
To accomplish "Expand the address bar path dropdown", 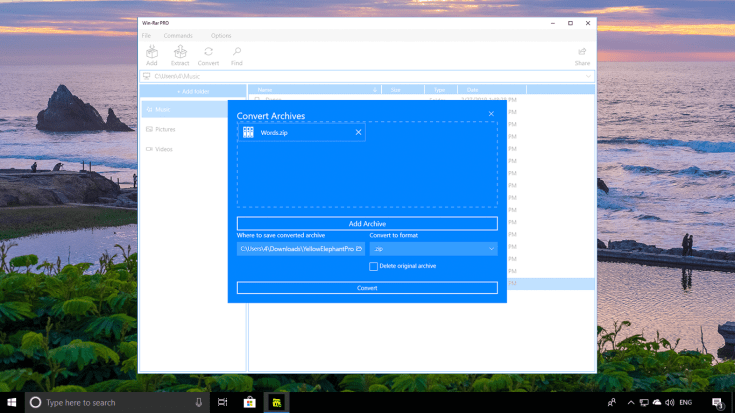I will (x=587, y=76).
